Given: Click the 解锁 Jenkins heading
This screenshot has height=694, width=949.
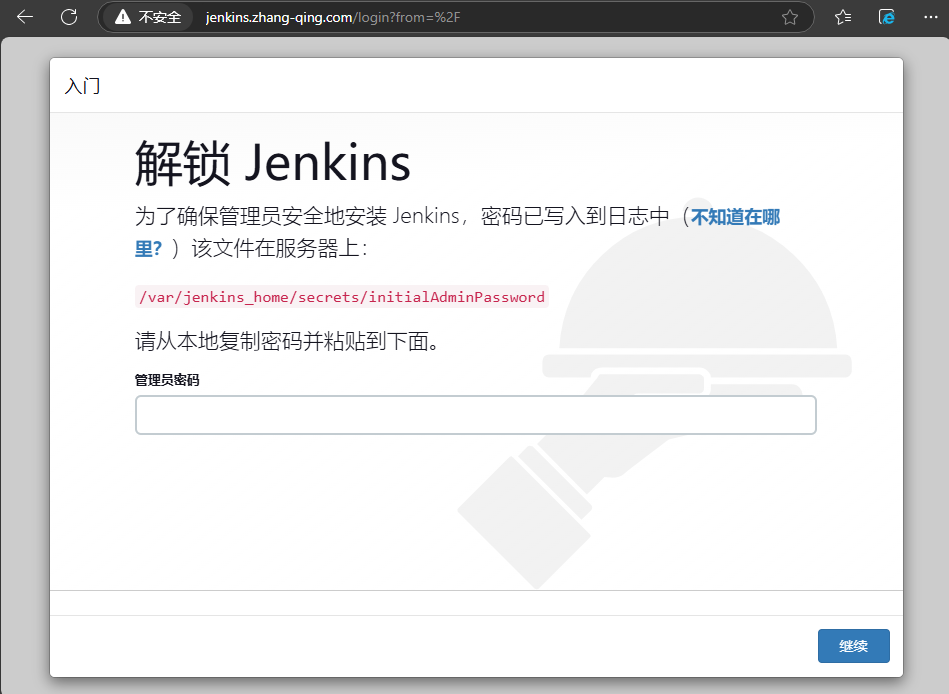Looking at the screenshot, I should point(272,163).
